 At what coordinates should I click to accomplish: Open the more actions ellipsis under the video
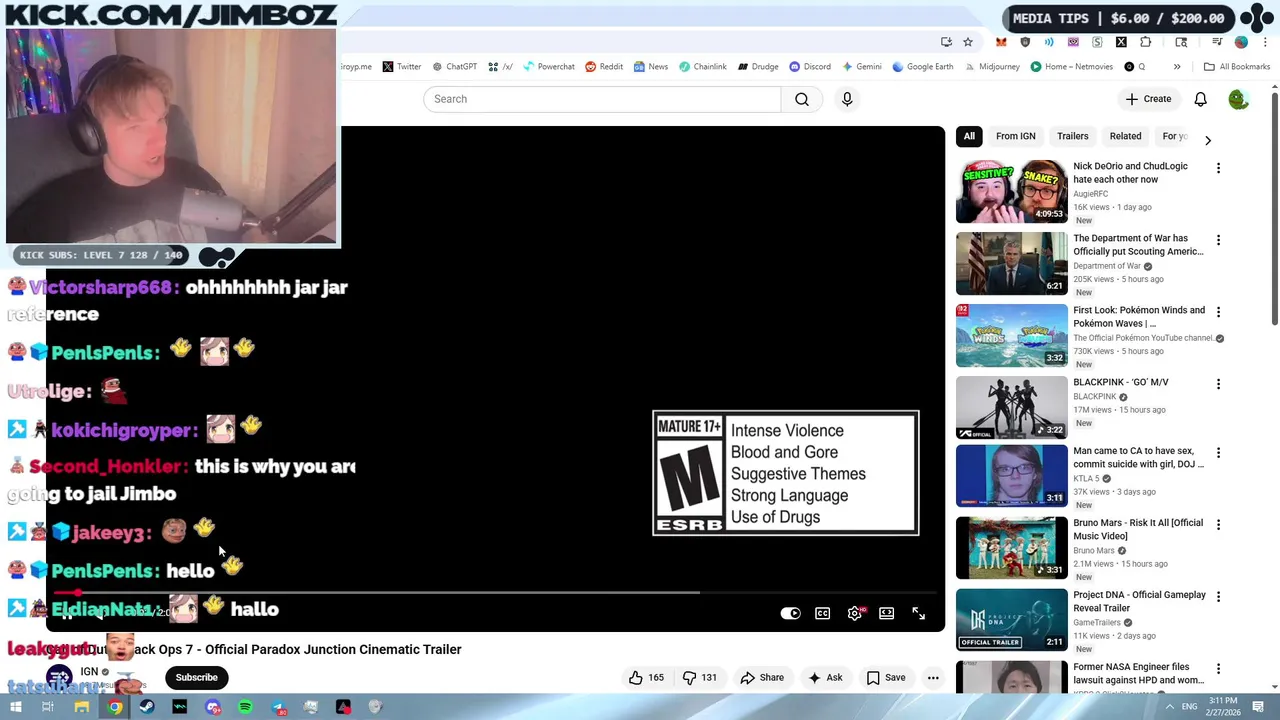point(933,677)
